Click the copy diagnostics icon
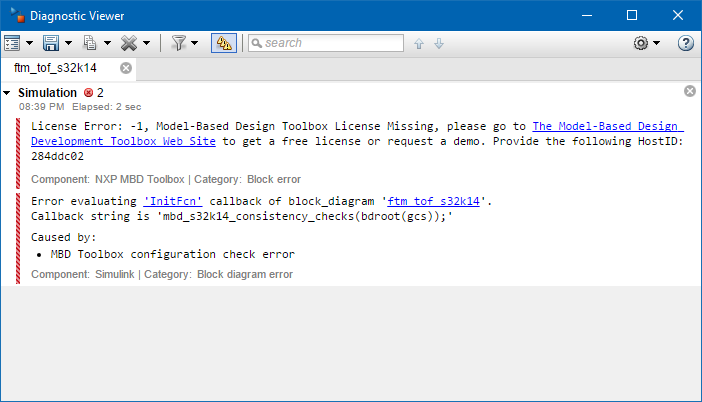The height and width of the screenshot is (402, 702). [90, 43]
